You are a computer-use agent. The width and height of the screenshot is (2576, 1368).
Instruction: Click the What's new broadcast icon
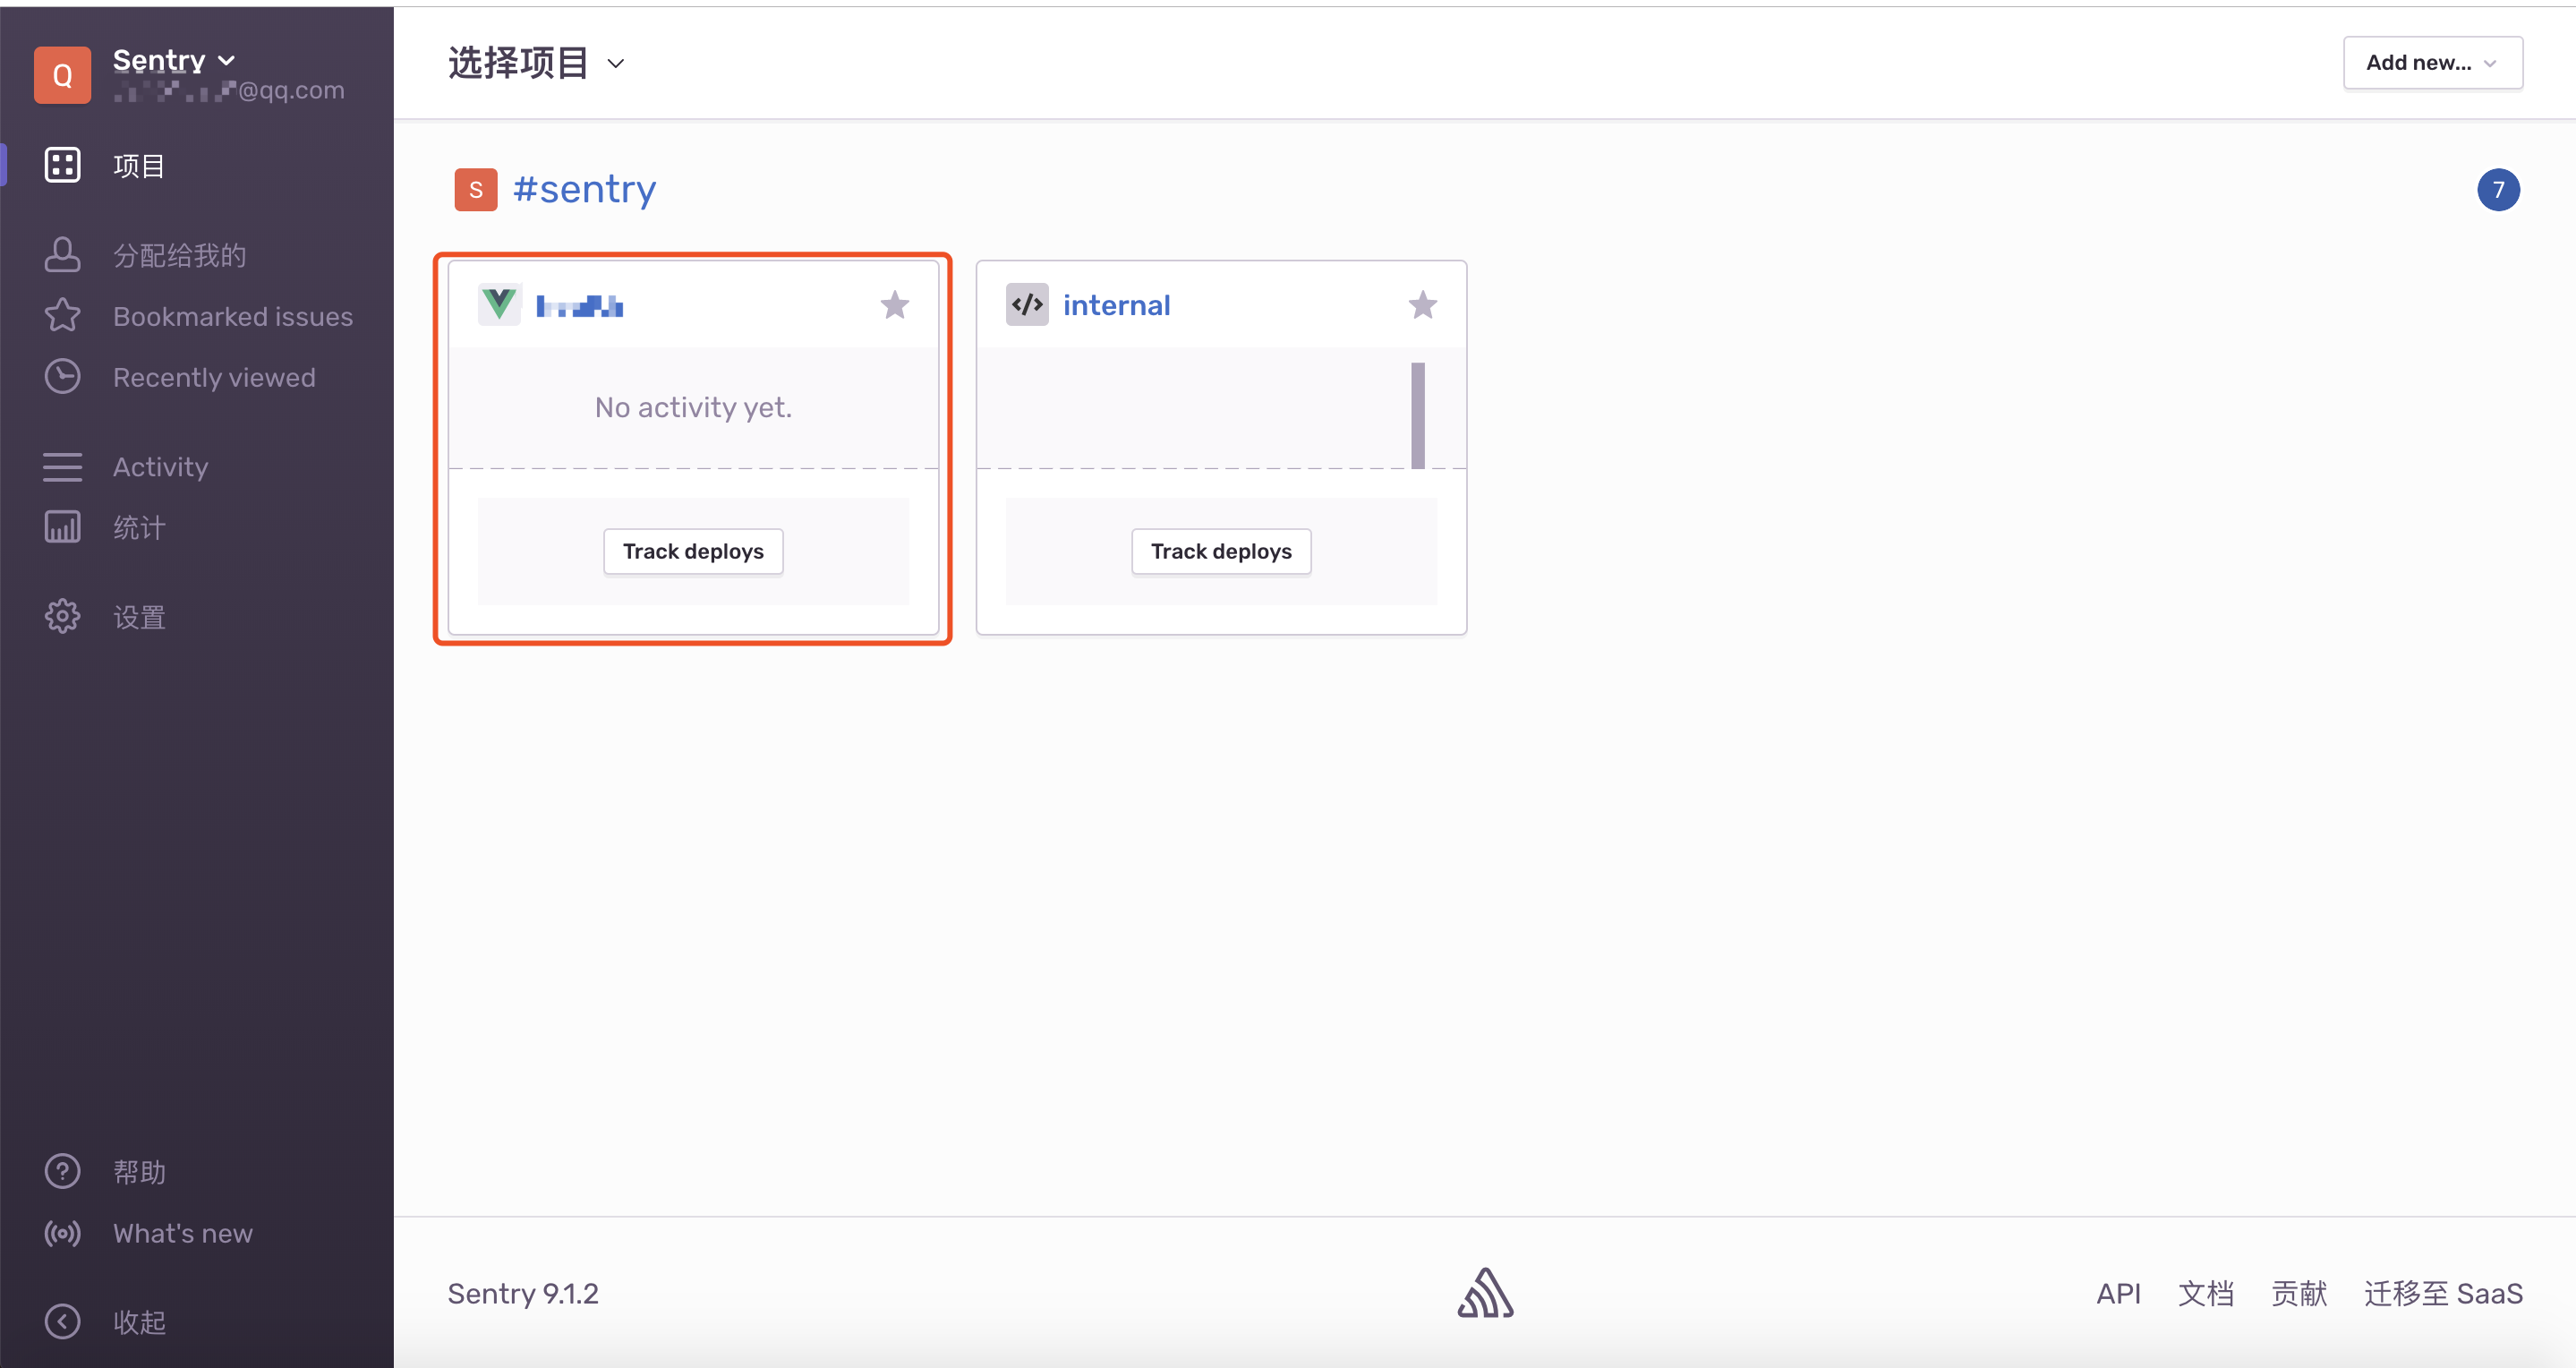point(62,1232)
